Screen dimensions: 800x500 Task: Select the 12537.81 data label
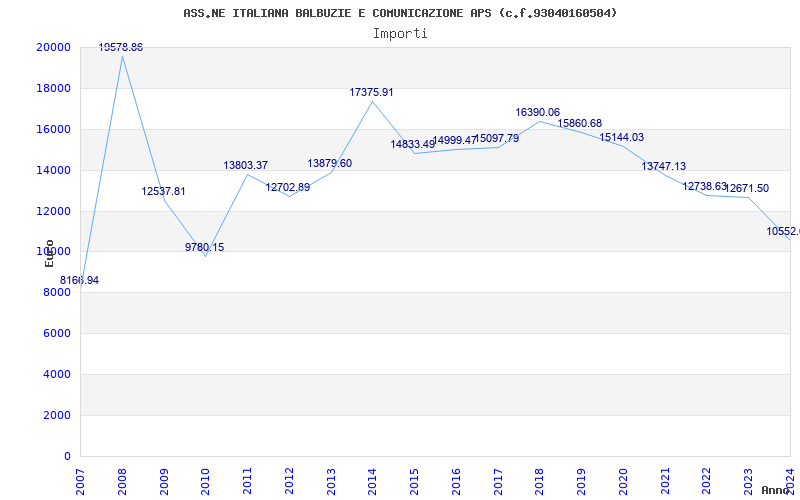pyautogui.click(x=163, y=191)
